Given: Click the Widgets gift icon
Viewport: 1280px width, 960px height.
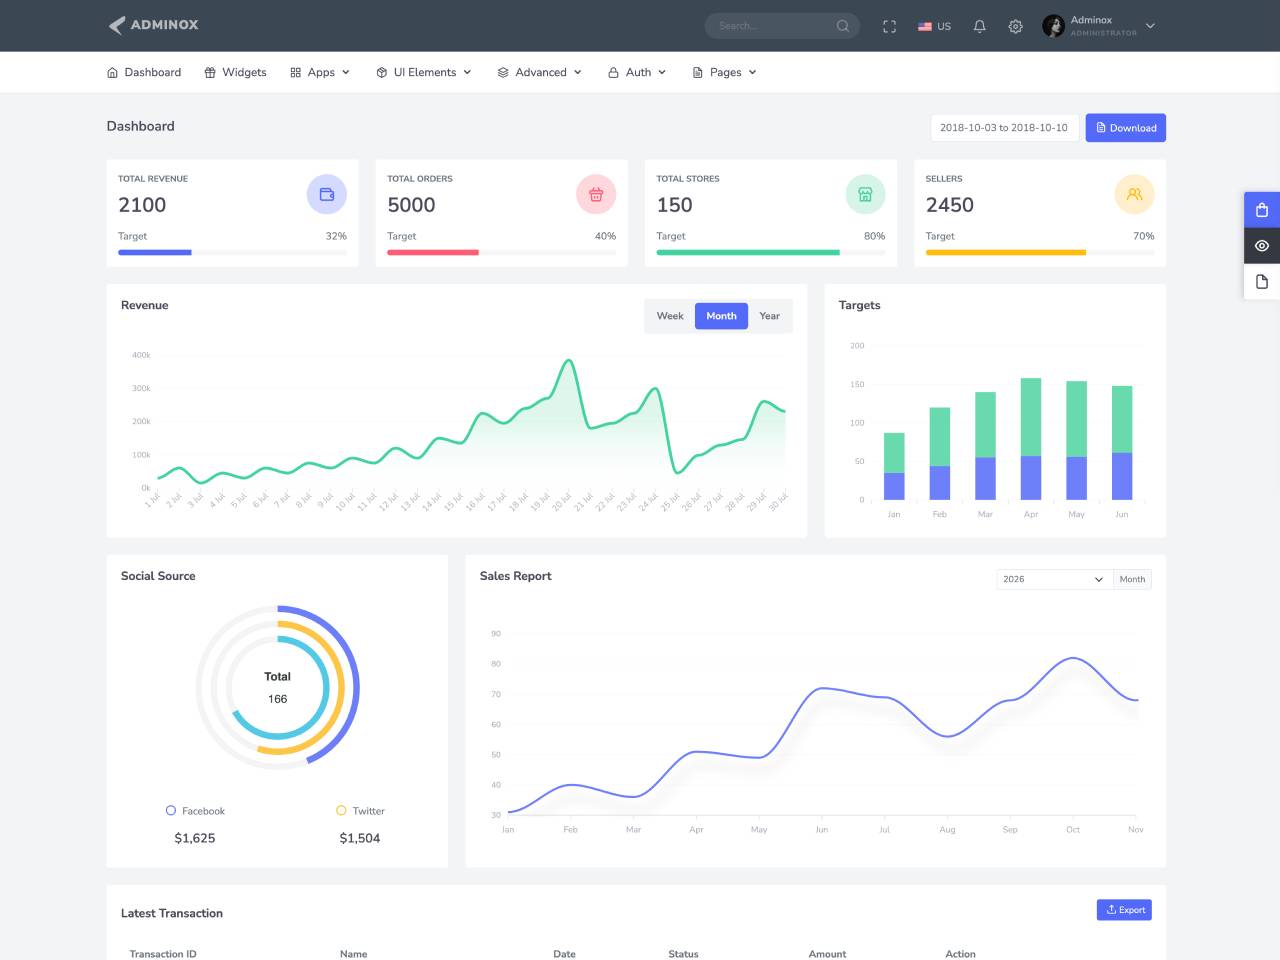Looking at the screenshot, I should click(x=210, y=72).
